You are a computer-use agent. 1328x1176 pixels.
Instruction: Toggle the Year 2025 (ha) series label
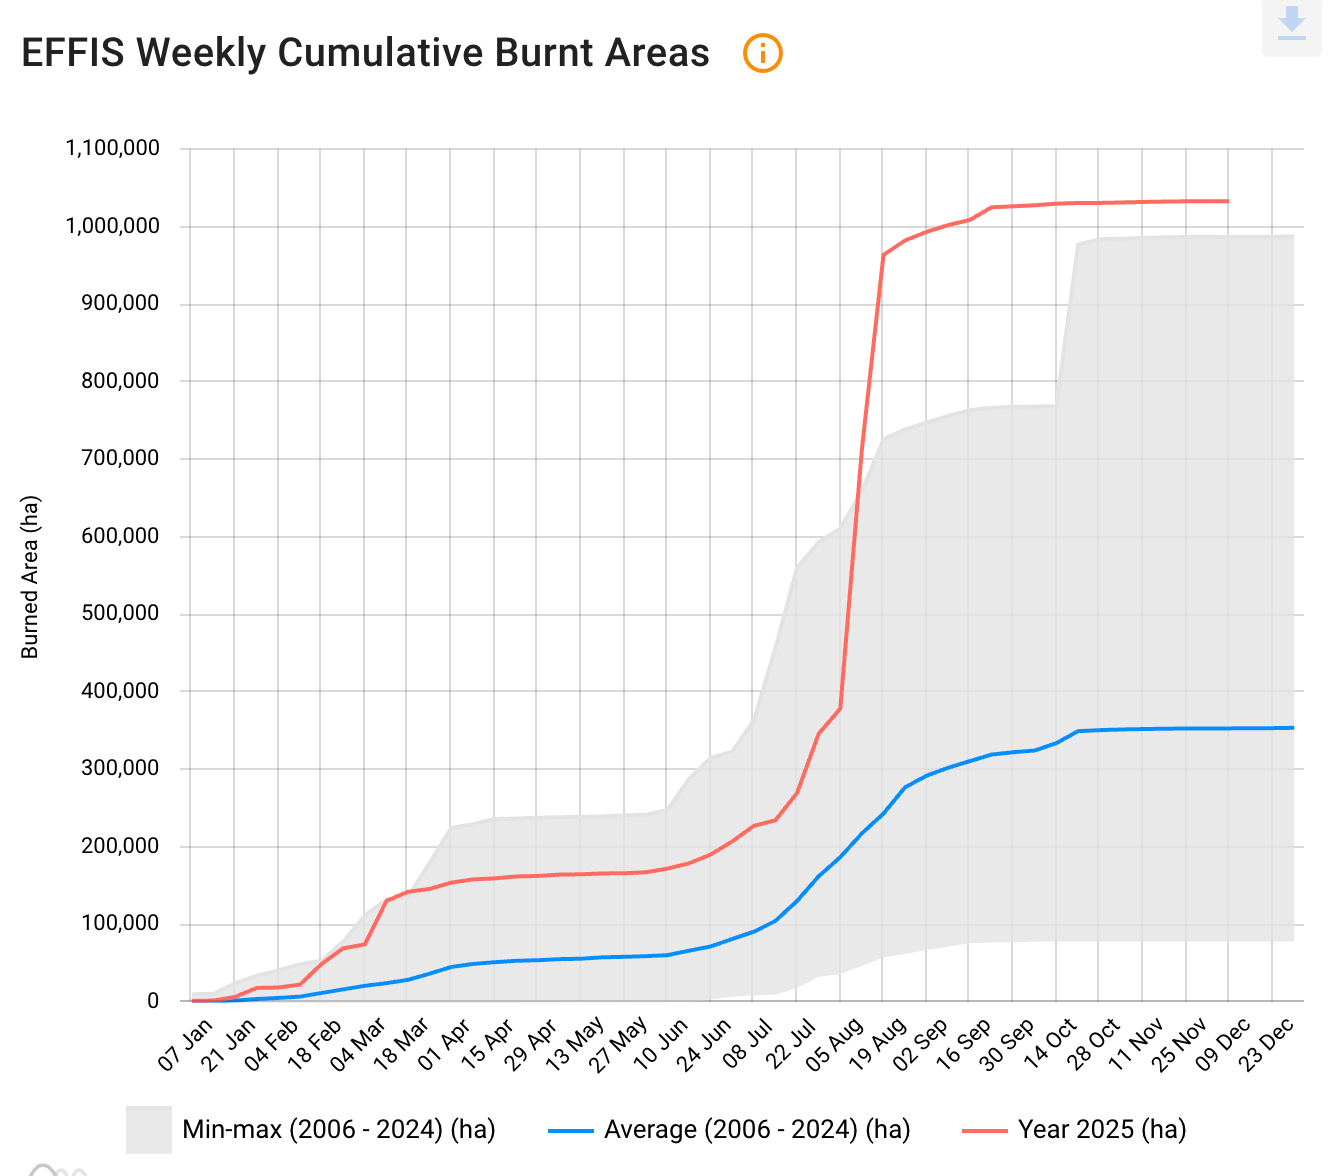click(x=1102, y=1130)
